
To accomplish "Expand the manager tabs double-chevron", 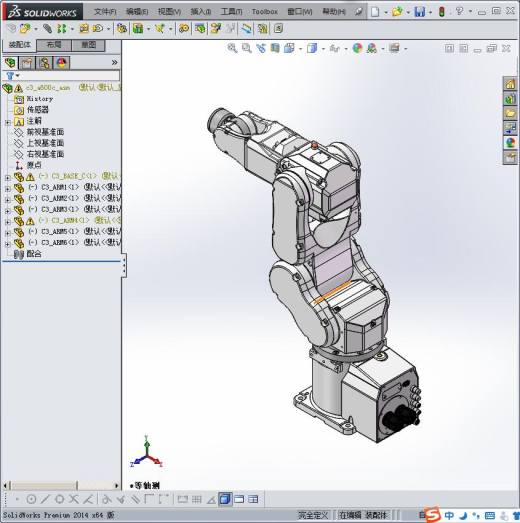I will (x=114, y=62).
